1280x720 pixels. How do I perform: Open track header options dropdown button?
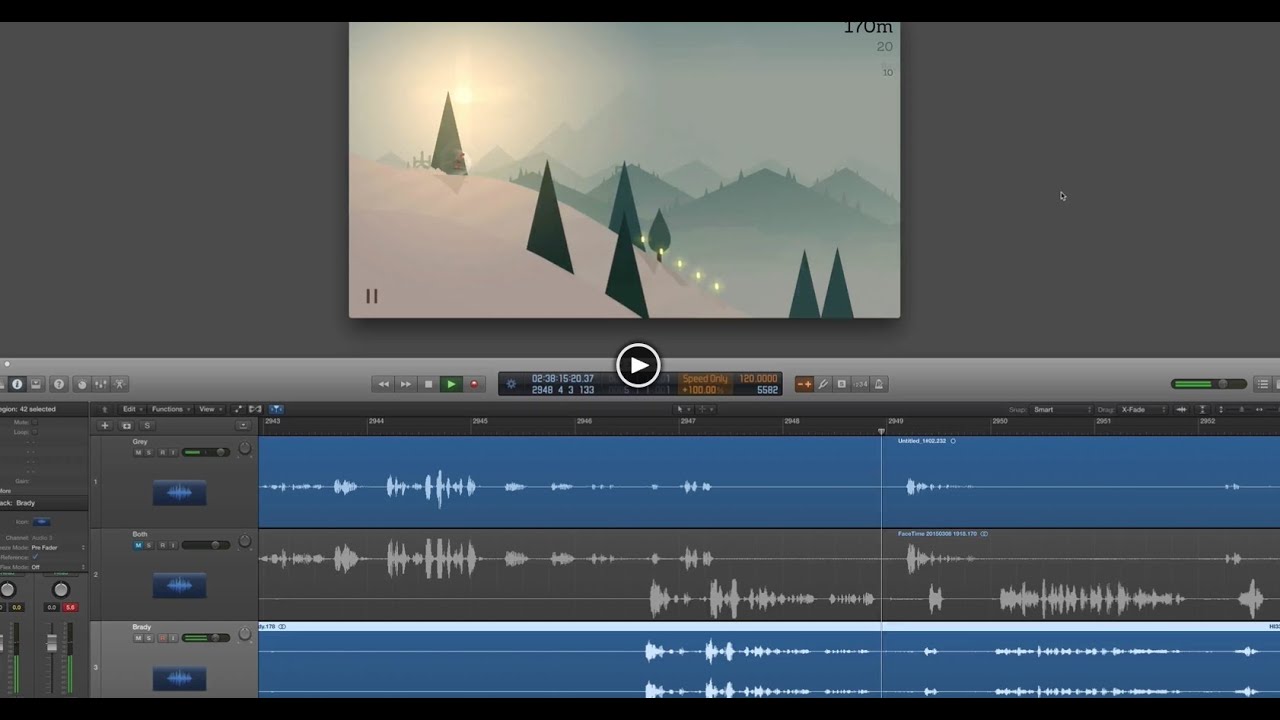(243, 426)
